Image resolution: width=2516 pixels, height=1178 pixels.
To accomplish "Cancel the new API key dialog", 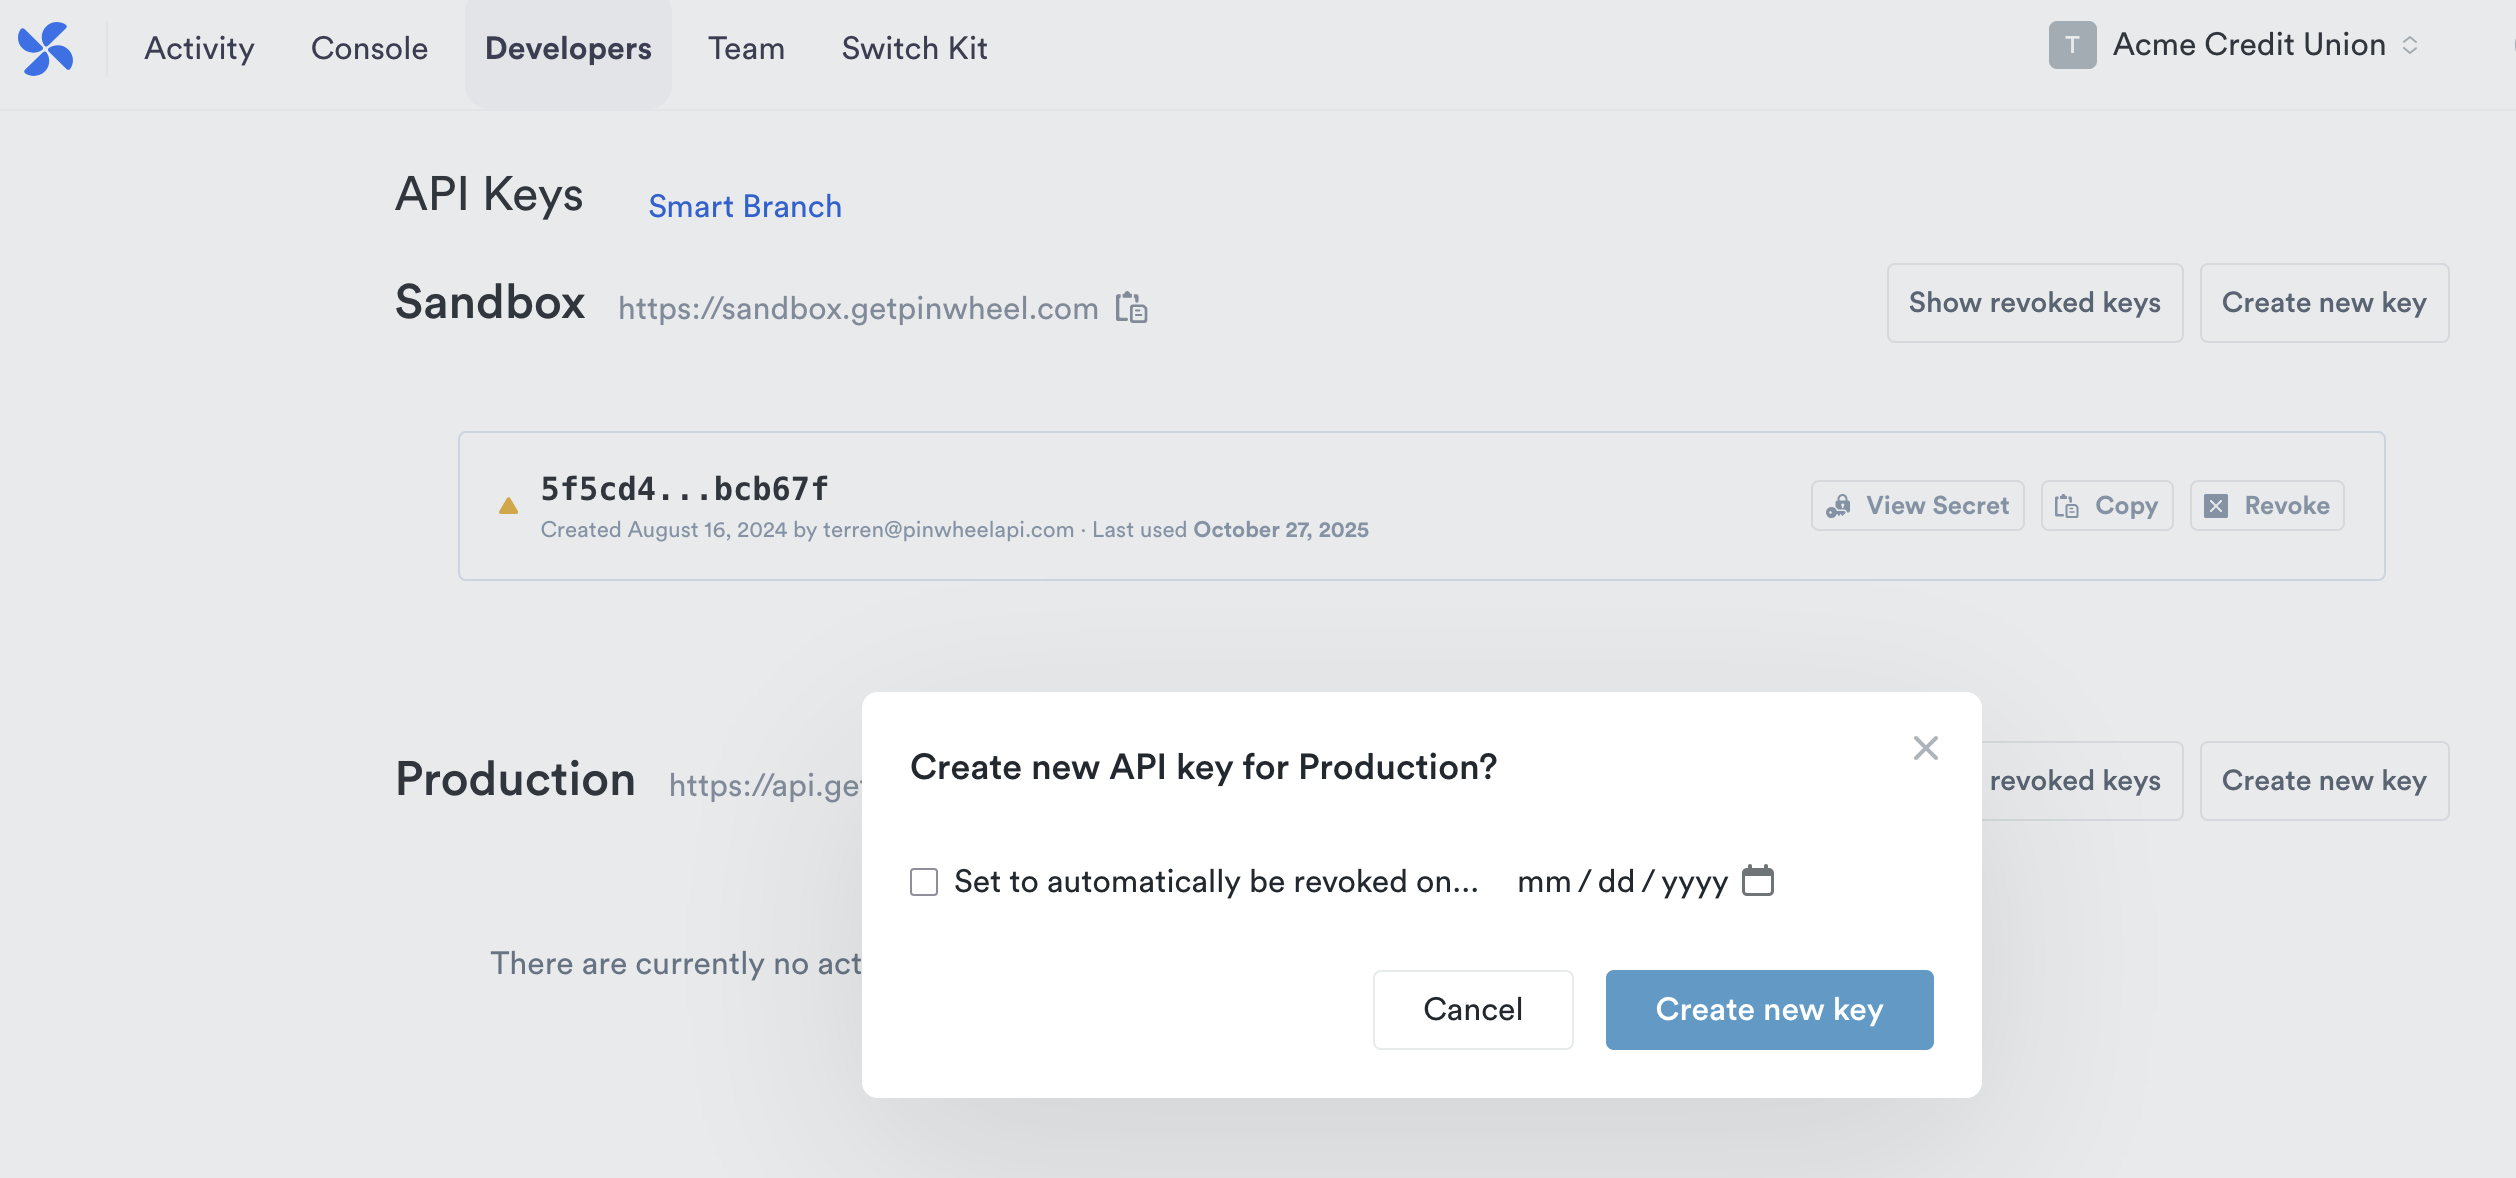I will pos(1472,1009).
